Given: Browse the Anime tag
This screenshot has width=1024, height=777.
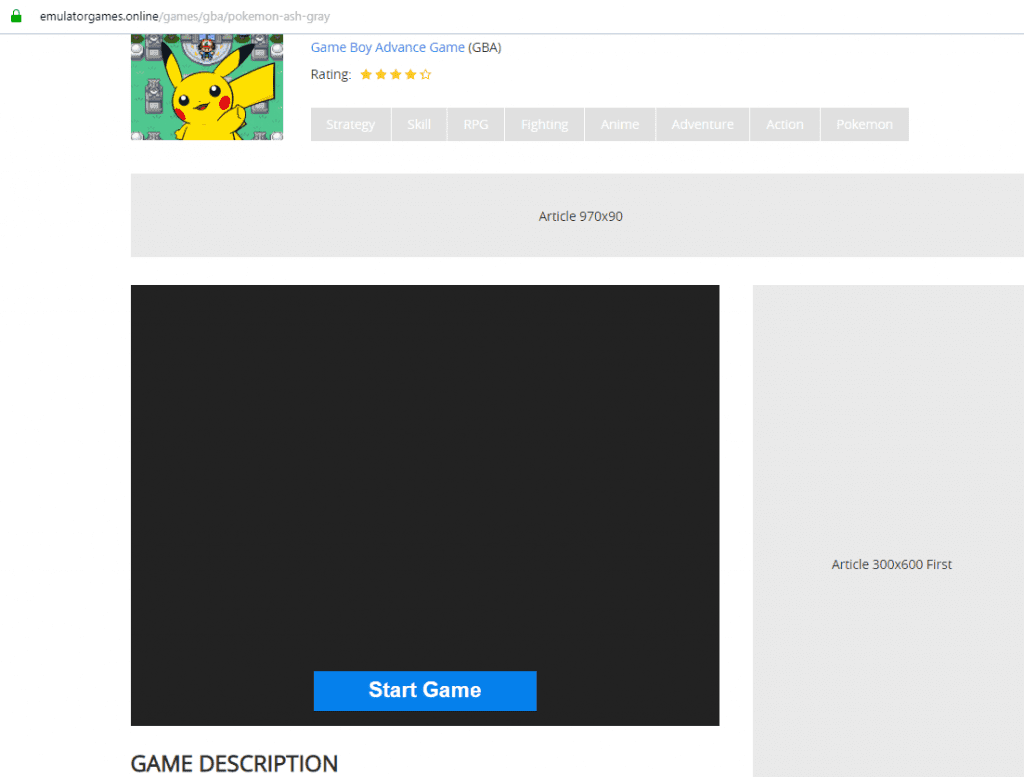Looking at the screenshot, I should [619, 124].
